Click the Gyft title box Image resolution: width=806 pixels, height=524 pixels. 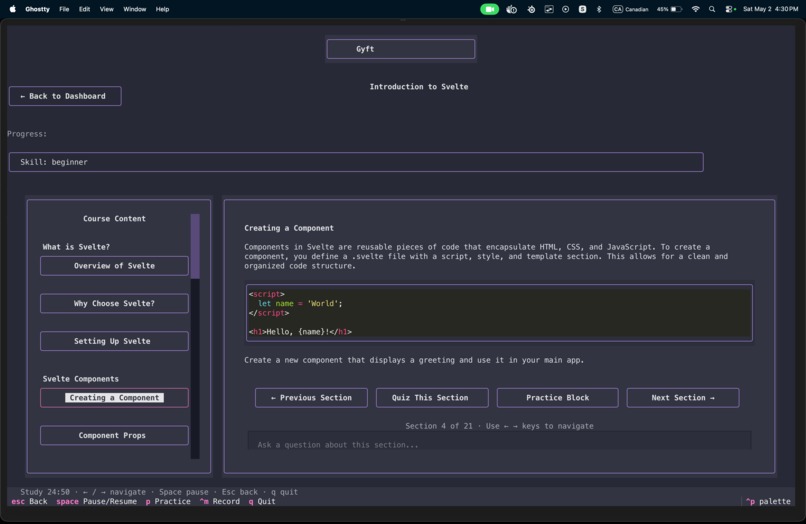point(401,49)
